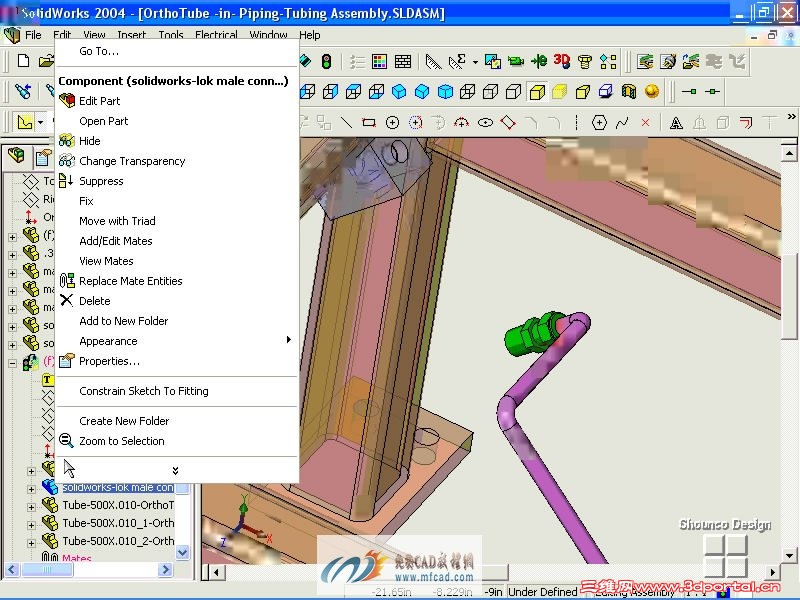Open Sketch button dropdown arrow
Image resolution: width=800 pixels, height=600 pixels.
[x=41, y=122]
